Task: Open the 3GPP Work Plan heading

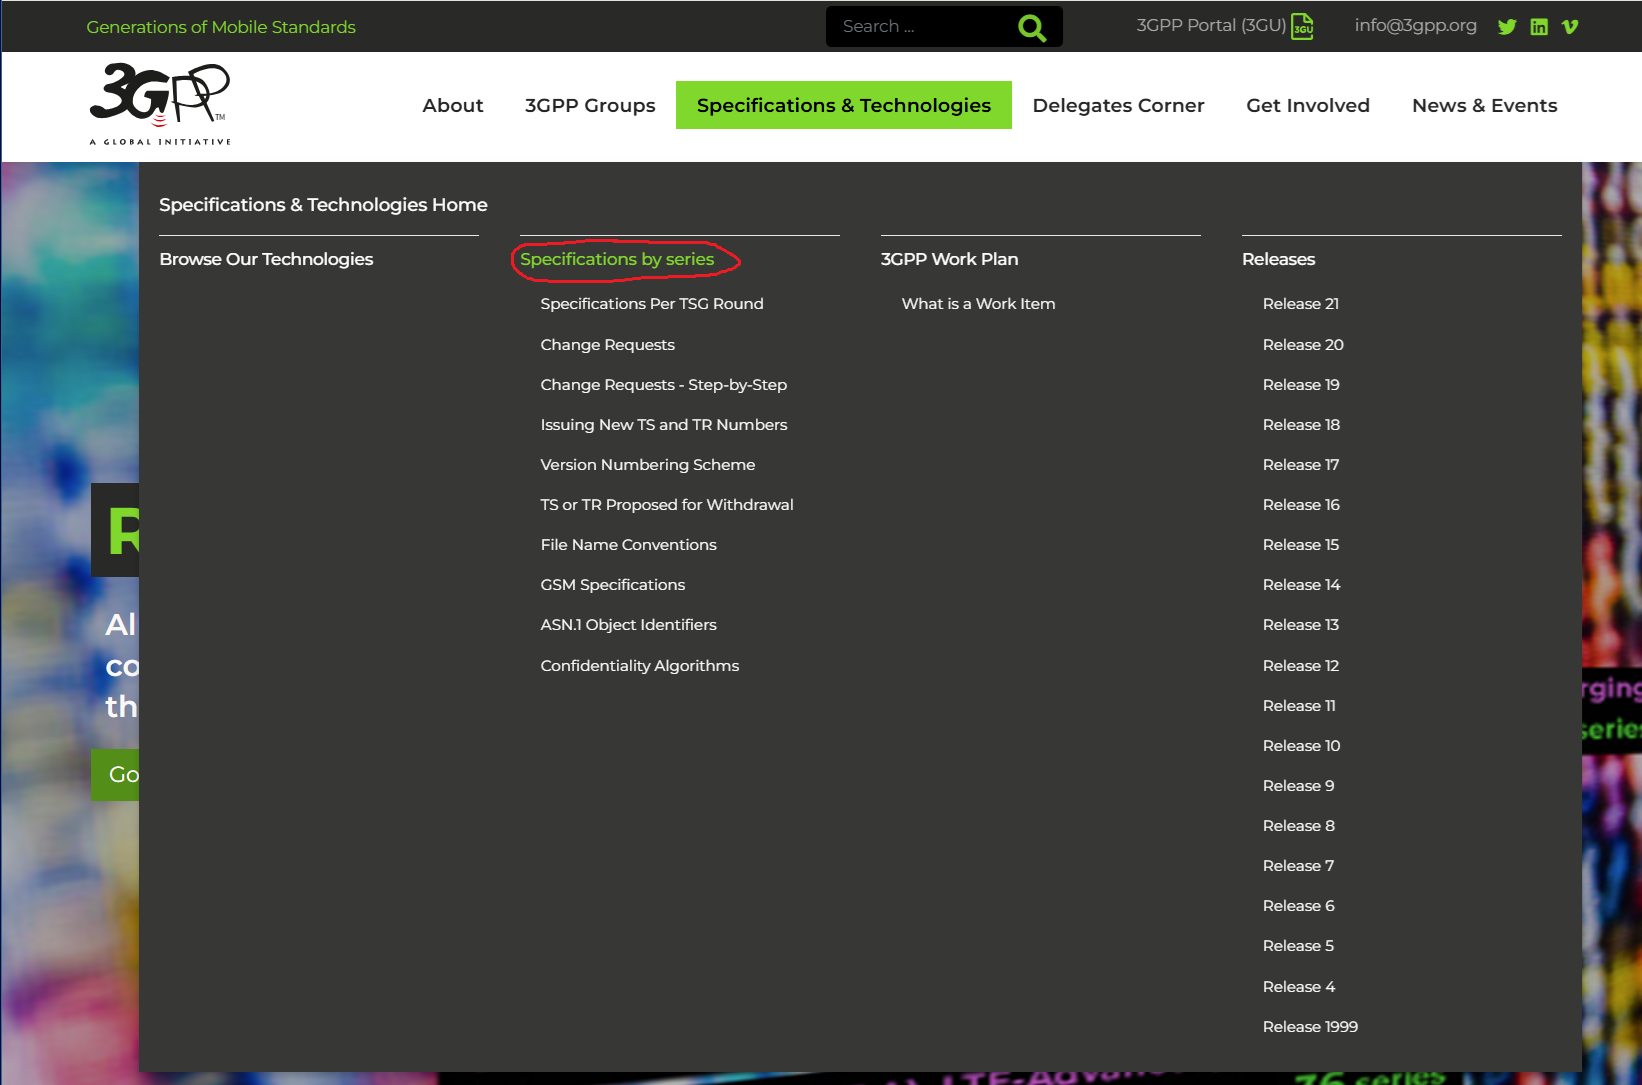Action: click(949, 259)
